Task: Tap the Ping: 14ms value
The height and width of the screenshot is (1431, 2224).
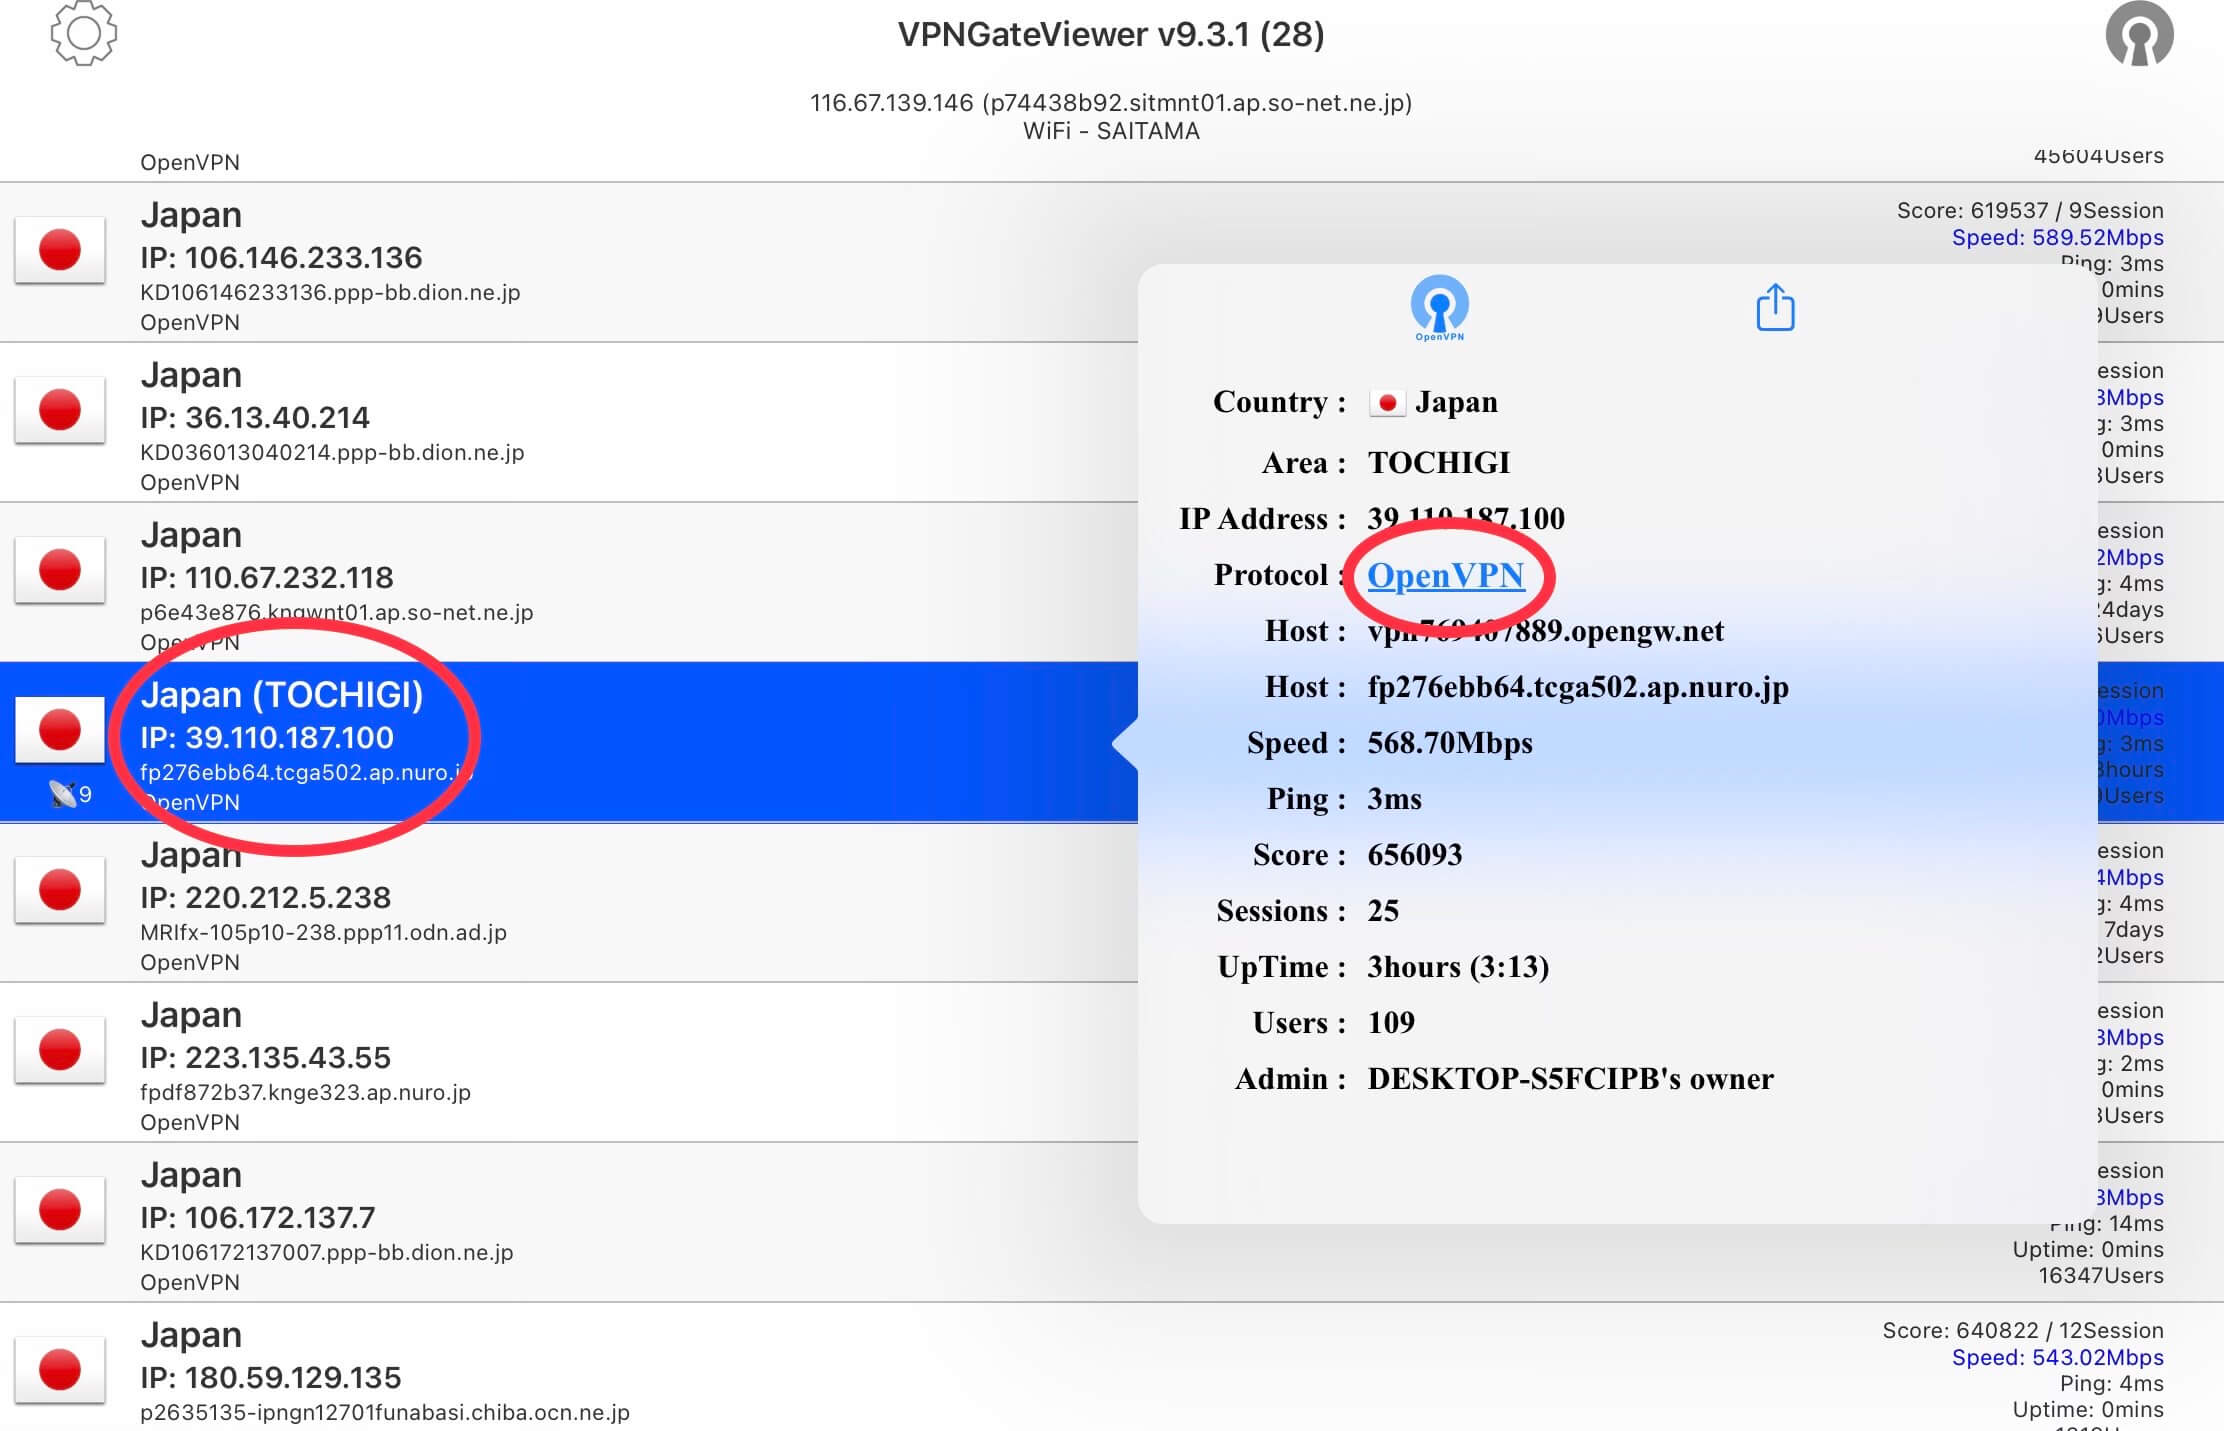Action: (x=2107, y=1224)
